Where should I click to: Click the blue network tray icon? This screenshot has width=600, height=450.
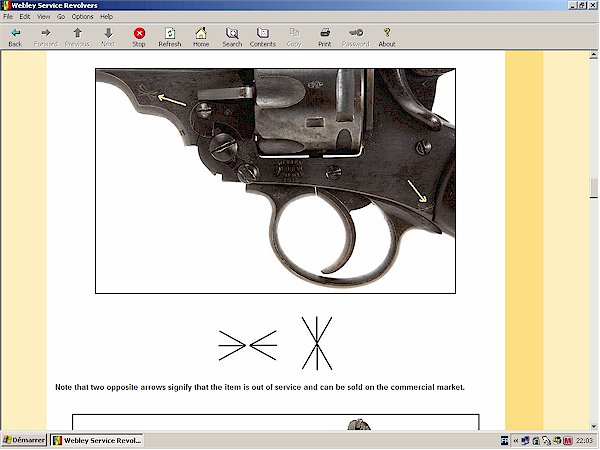(525, 441)
